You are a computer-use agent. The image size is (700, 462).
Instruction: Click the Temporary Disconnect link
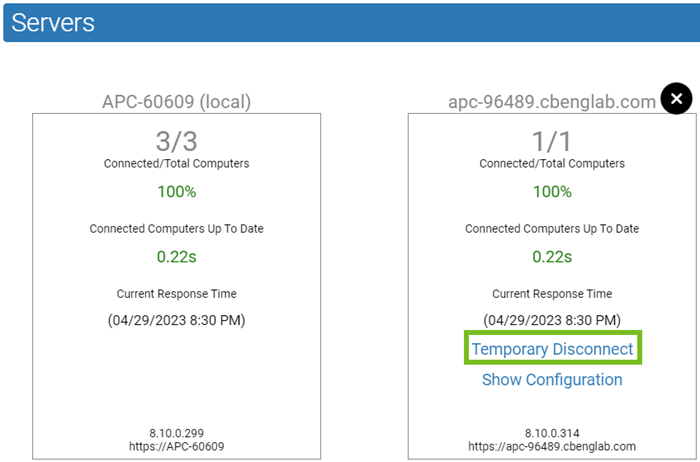pos(552,349)
